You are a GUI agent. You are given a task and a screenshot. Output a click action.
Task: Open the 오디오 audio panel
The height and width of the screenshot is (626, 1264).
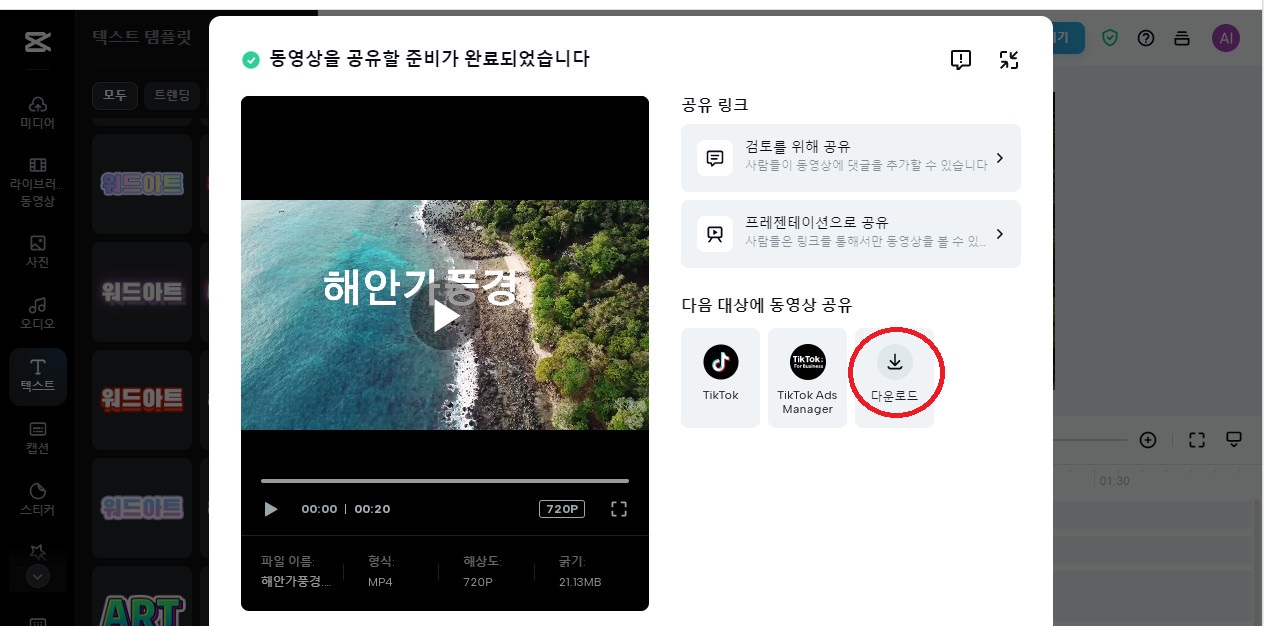pyautogui.click(x=38, y=312)
